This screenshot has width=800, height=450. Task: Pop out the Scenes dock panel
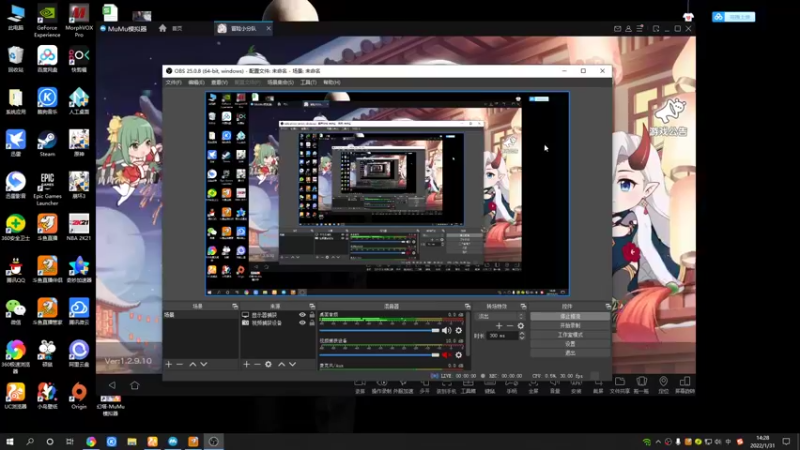235,306
